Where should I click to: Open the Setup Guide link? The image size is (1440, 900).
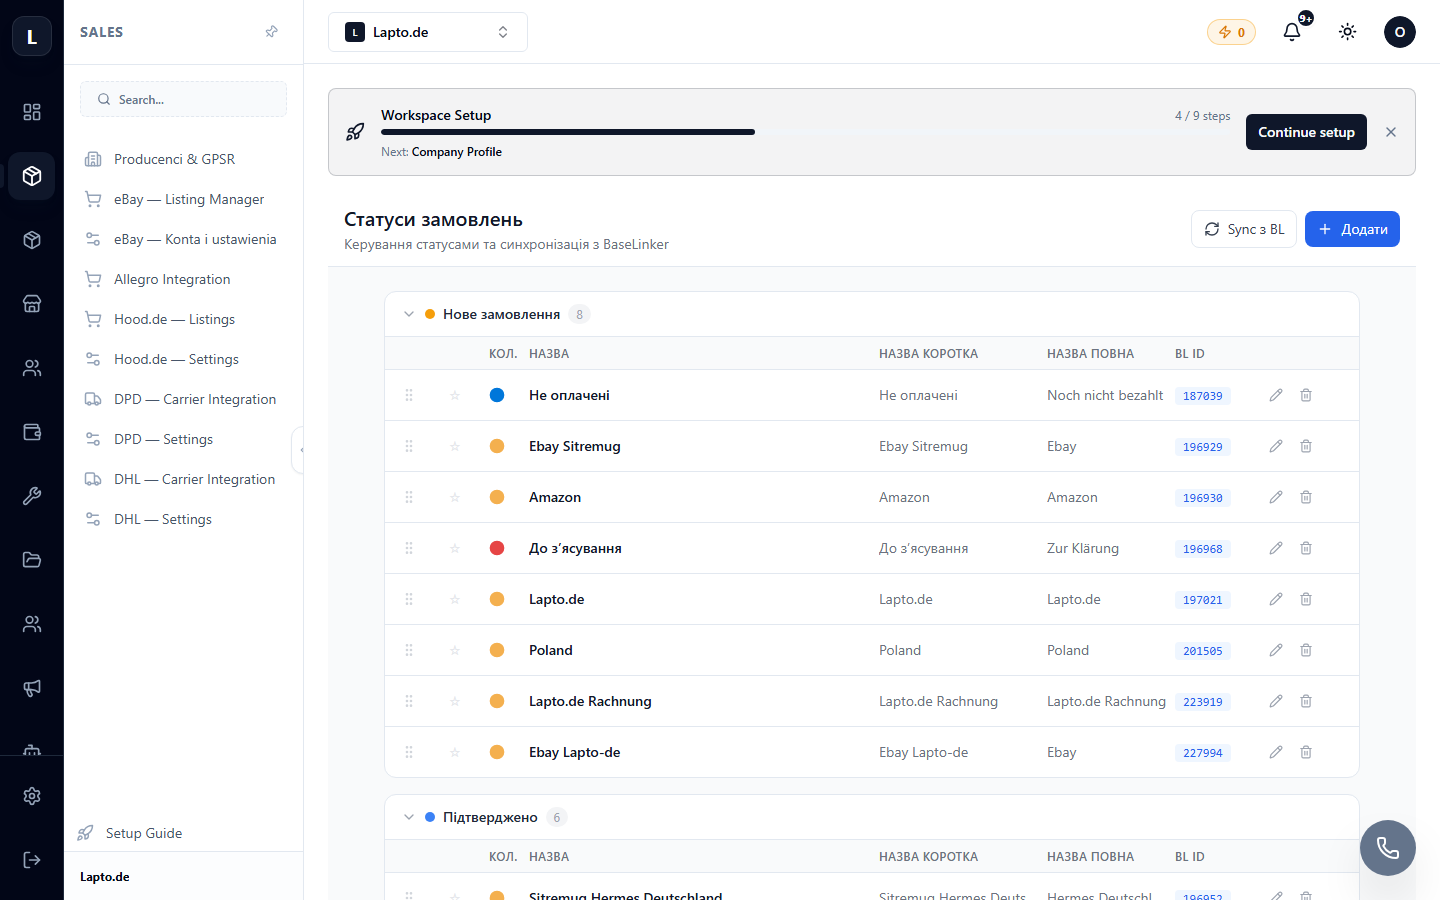(x=131, y=833)
